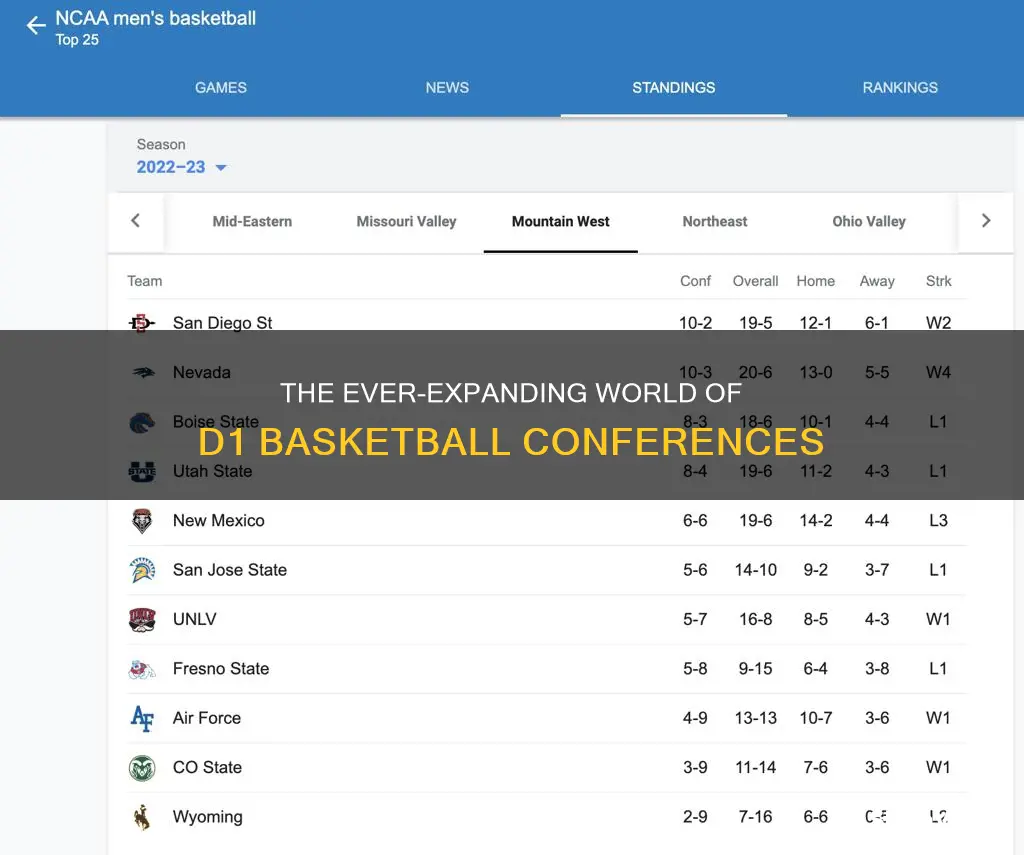Click Wyoming overall record 7-16

click(x=756, y=817)
